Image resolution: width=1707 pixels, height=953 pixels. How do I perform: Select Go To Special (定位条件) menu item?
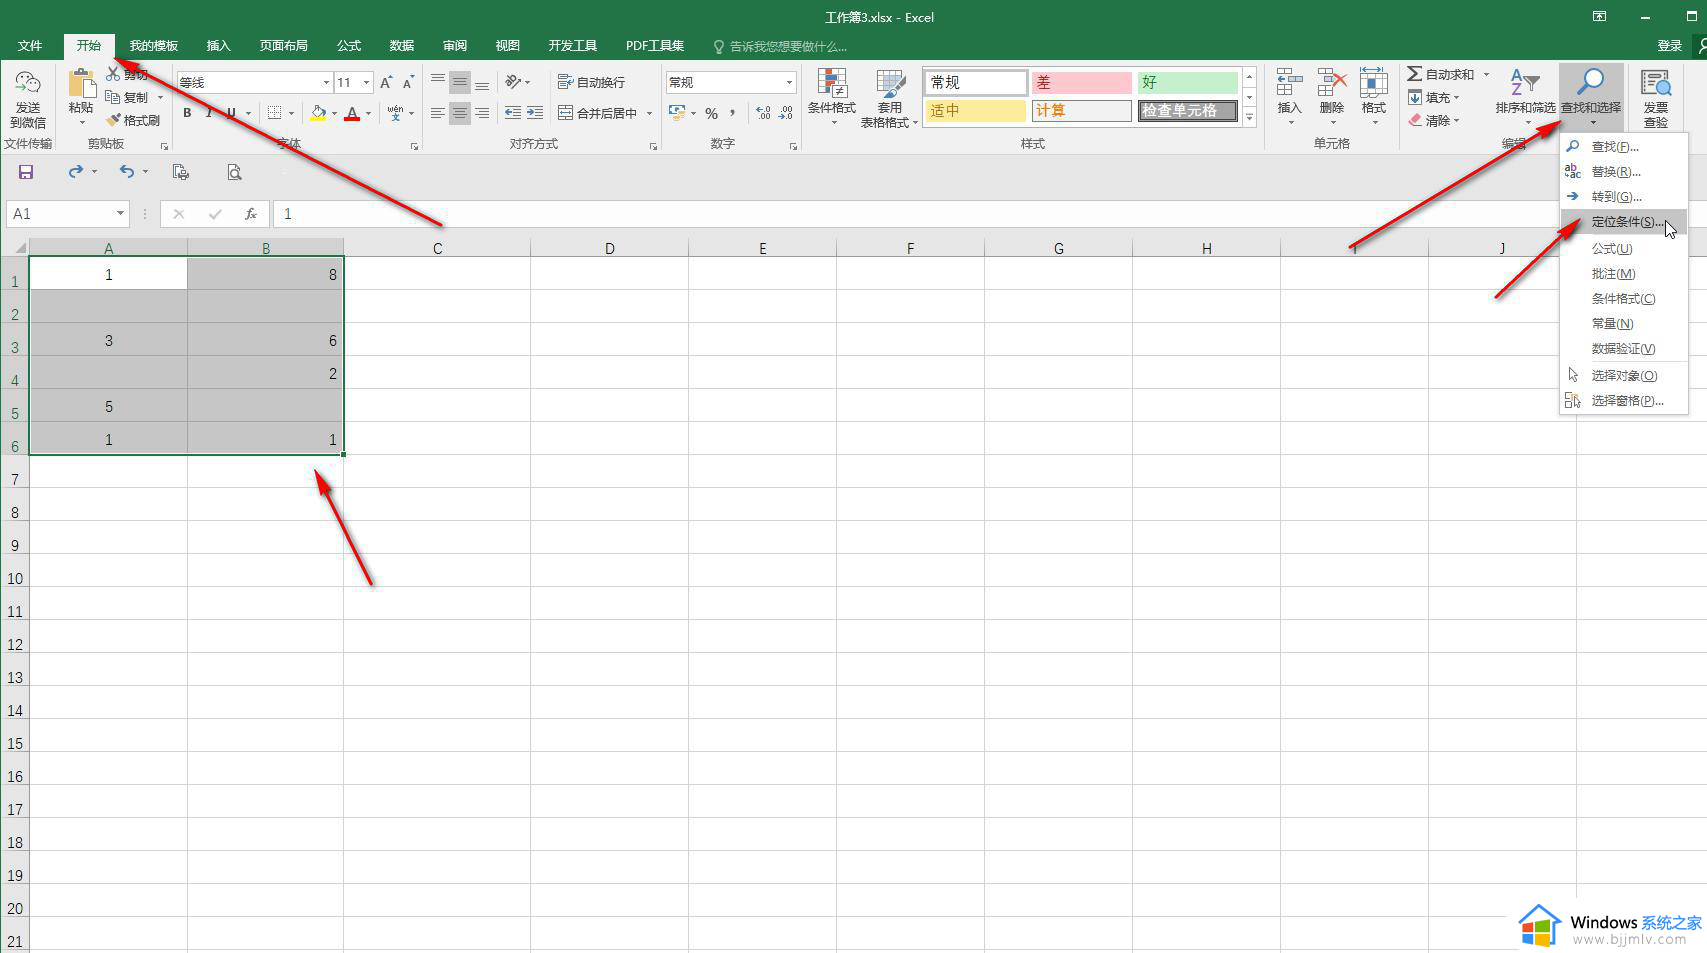pos(1625,222)
